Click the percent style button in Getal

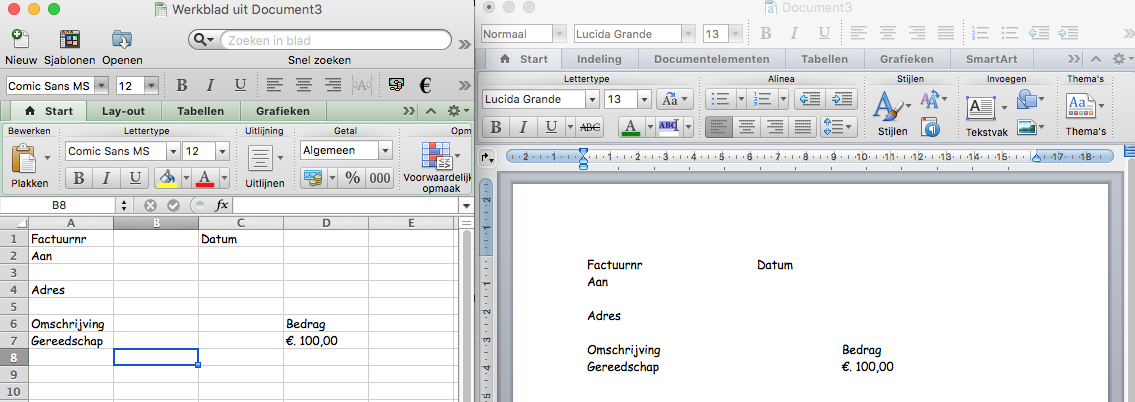[352, 178]
